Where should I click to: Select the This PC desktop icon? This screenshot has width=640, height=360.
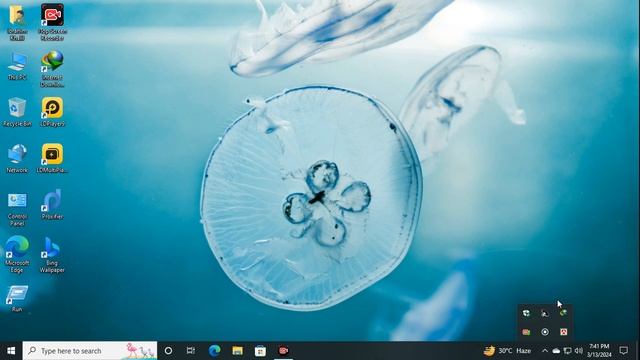click(x=17, y=66)
